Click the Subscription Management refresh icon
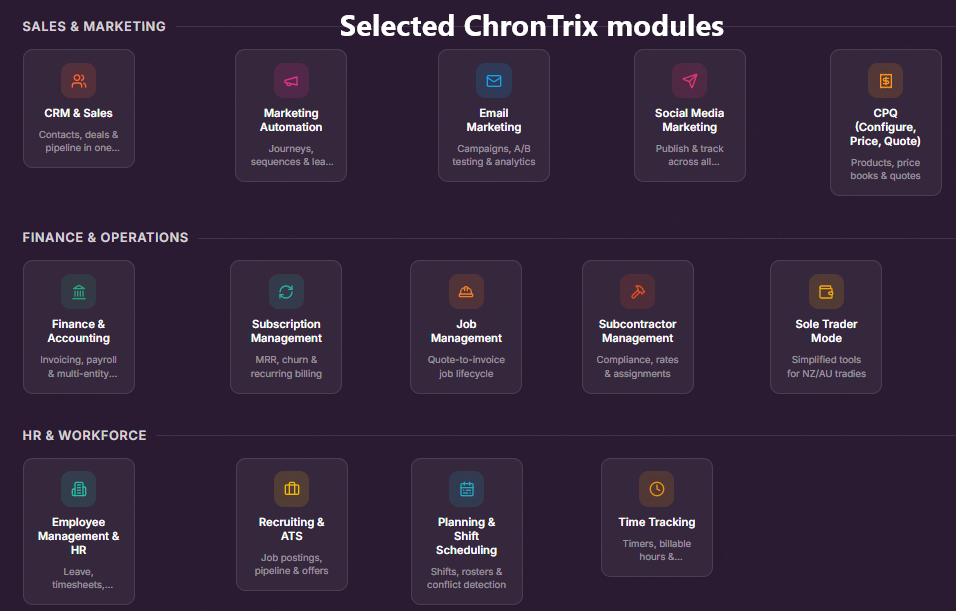The height and width of the screenshot is (611, 956). click(286, 291)
